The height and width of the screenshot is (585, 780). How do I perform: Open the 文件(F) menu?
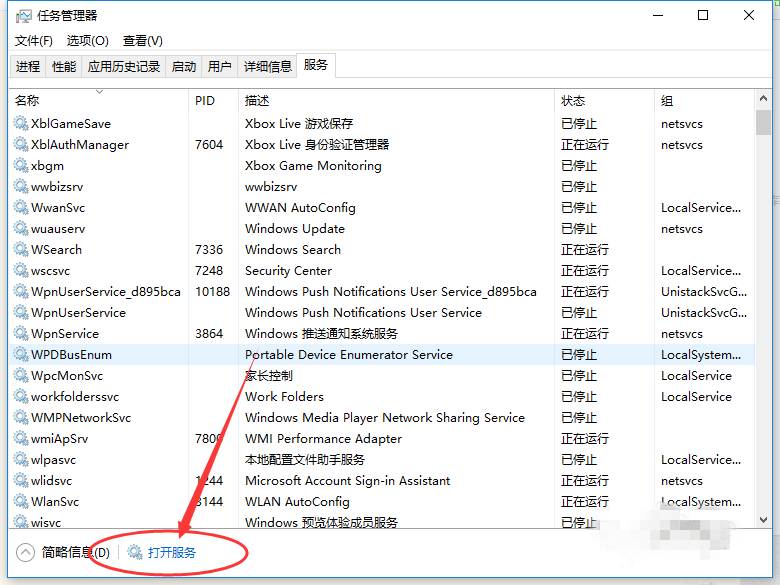pos(34,41)
